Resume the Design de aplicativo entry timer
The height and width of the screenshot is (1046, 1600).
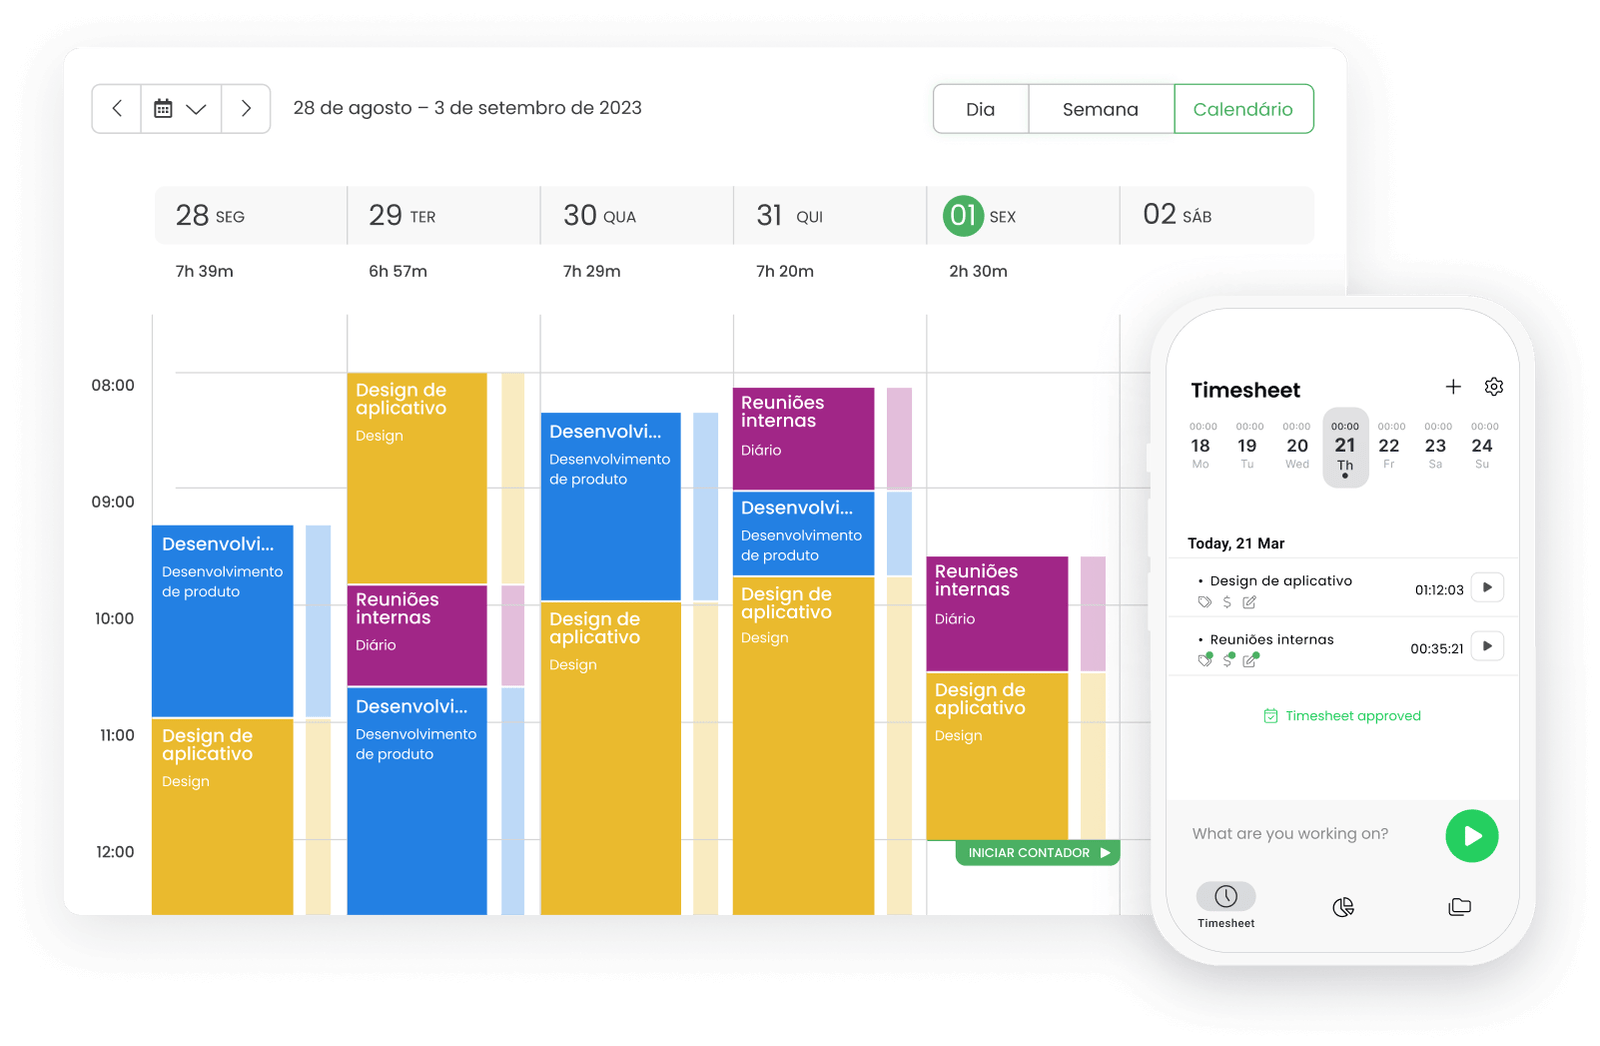pyautogui.click(x=1487, y=588)
